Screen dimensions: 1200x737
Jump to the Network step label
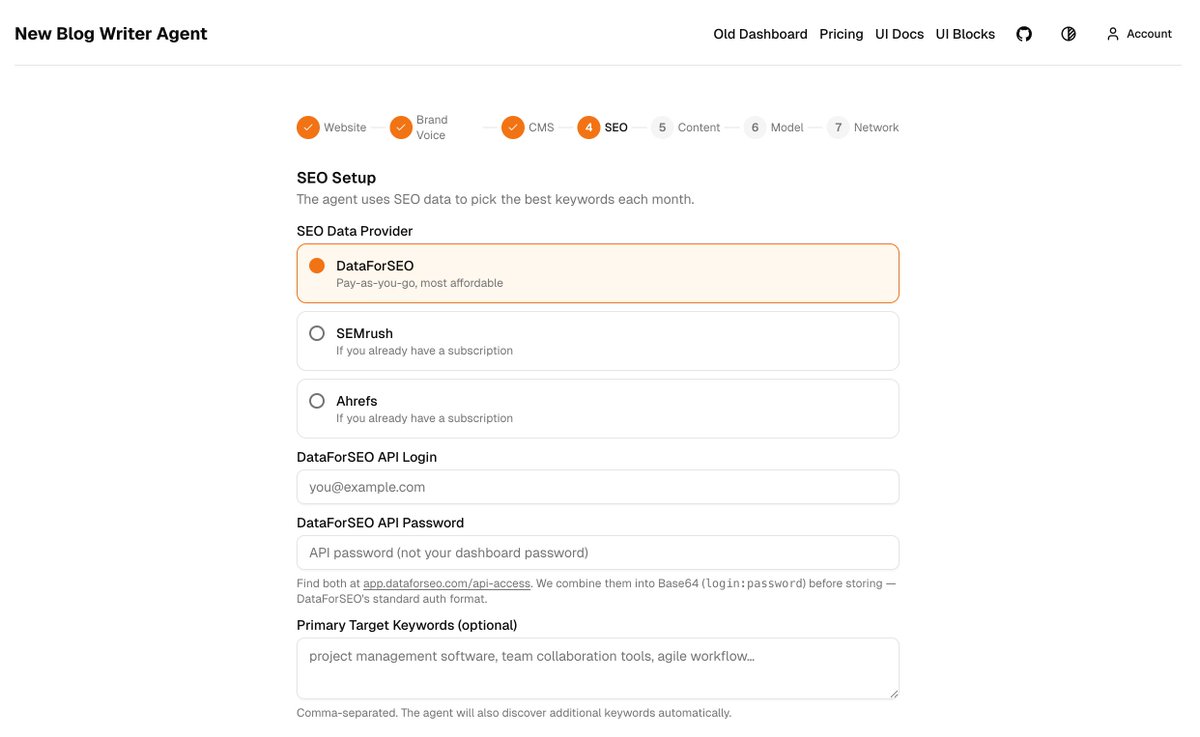876,128
